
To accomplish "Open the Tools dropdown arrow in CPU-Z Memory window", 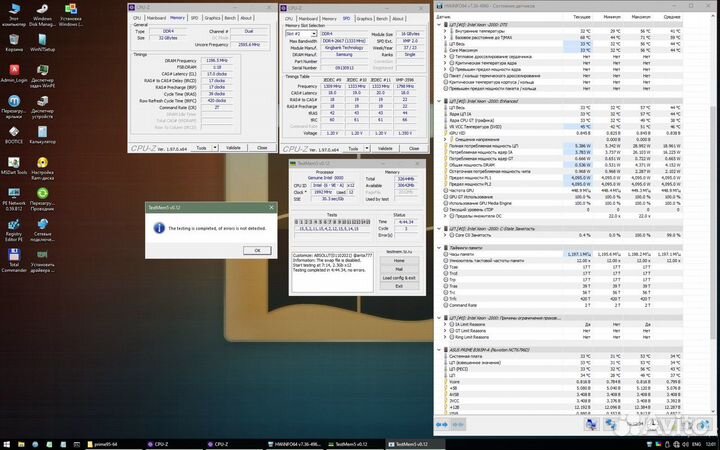I will click(215, 148).
